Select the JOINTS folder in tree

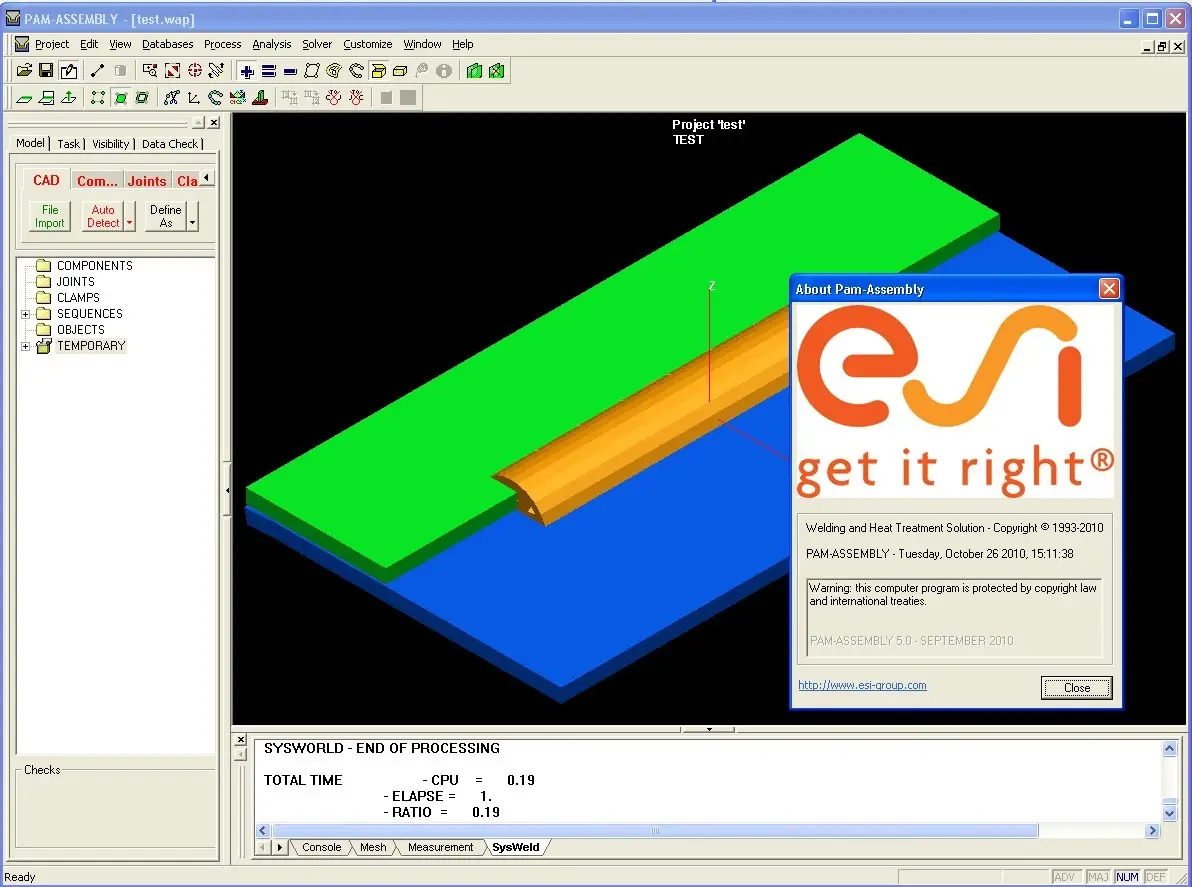(x=76, y=282)
